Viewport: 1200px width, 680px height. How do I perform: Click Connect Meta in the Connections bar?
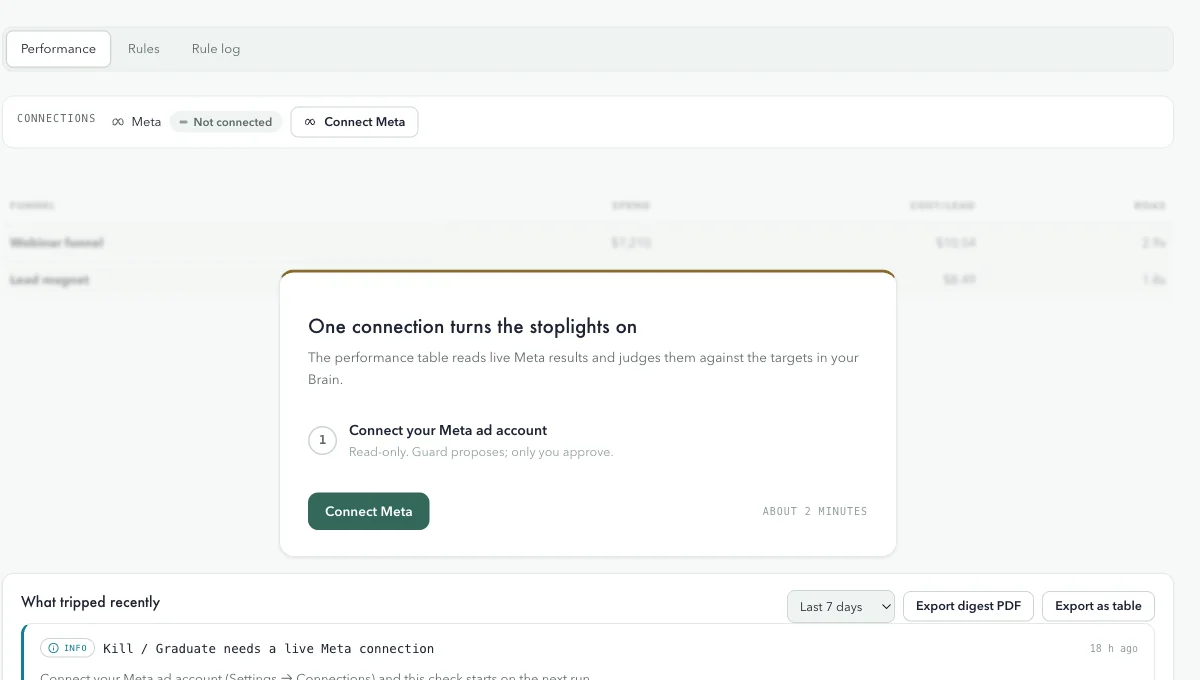coord(355,122)
